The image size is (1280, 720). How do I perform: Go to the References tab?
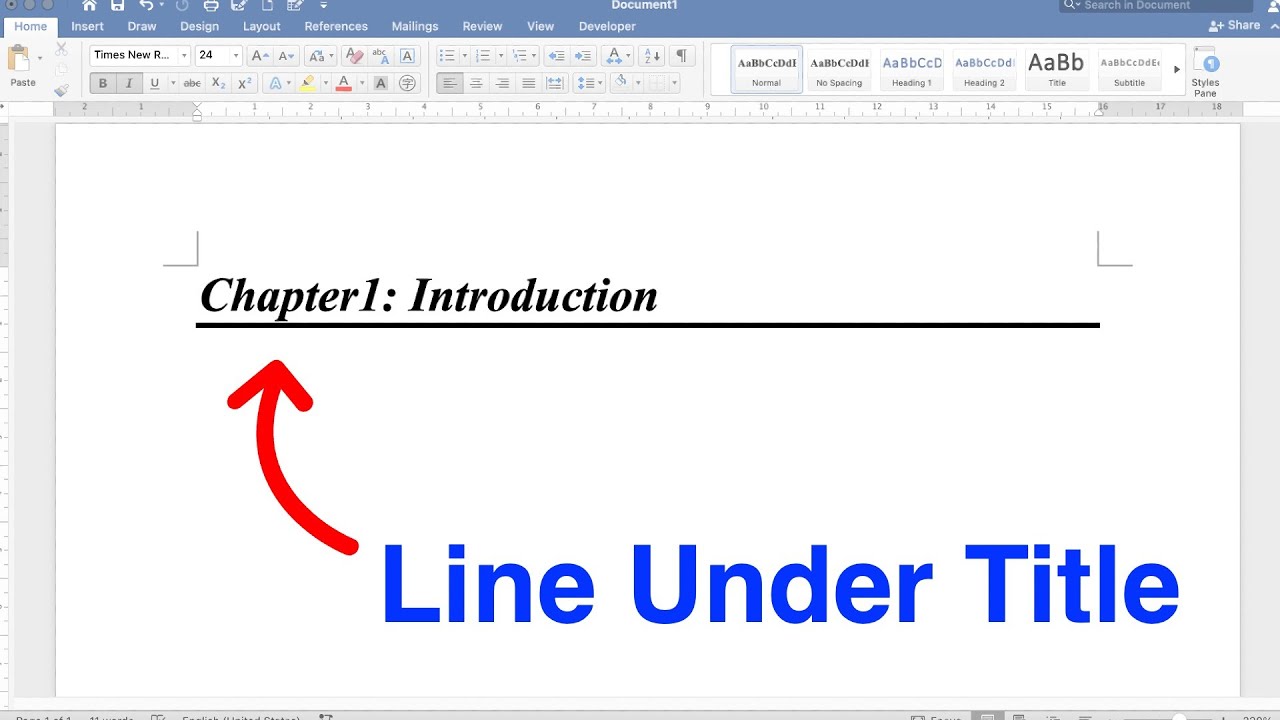tap(336, 26)
